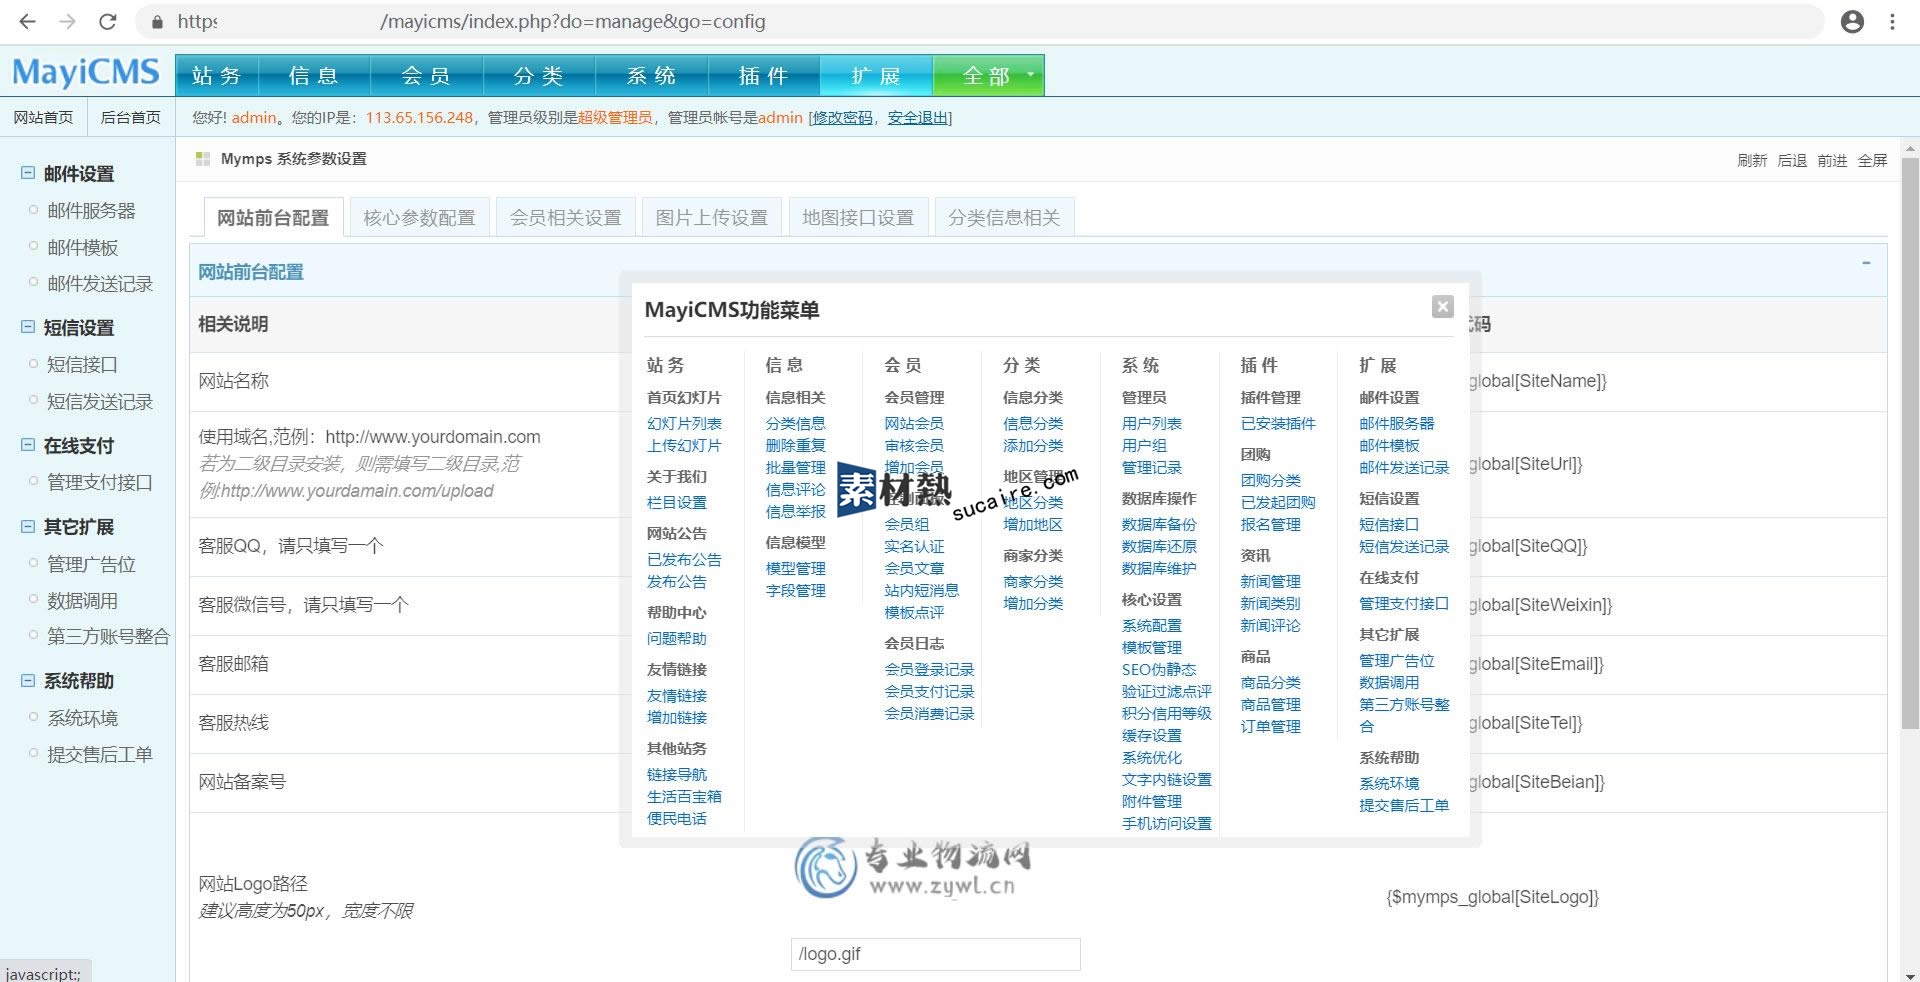This screenshot has width=1920, height=982.
Task: Open the 全部 dropdown in top navigation
Action: [988, 76]
